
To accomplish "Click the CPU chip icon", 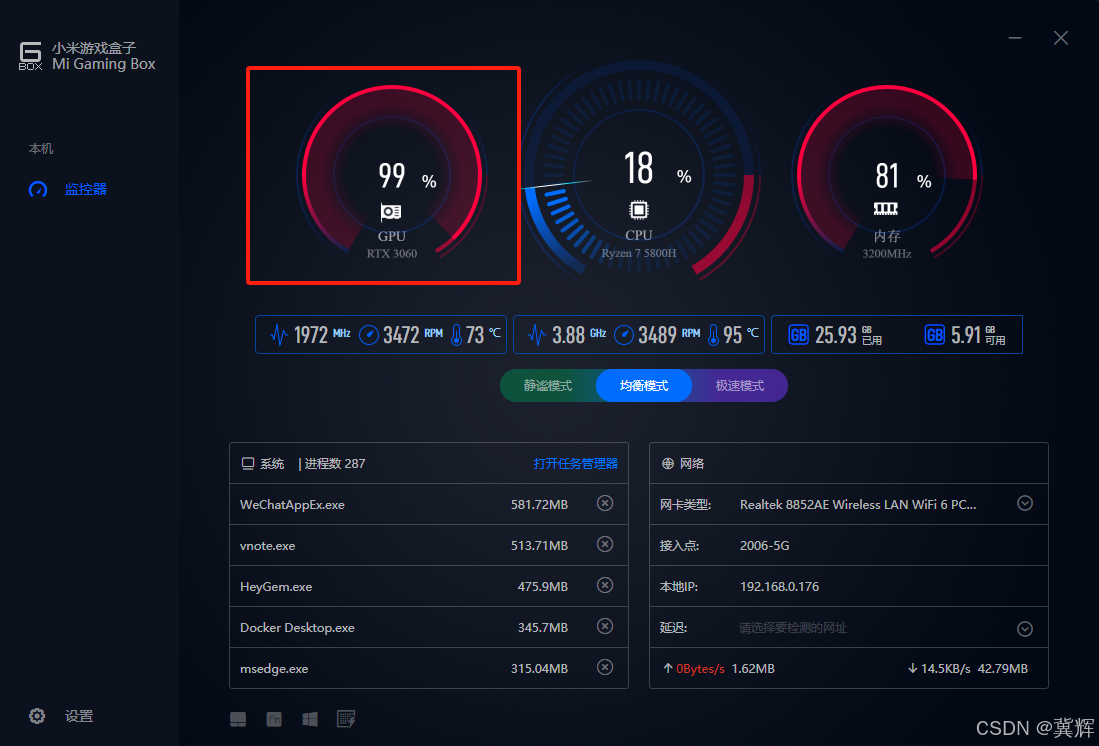I will 639,210.
